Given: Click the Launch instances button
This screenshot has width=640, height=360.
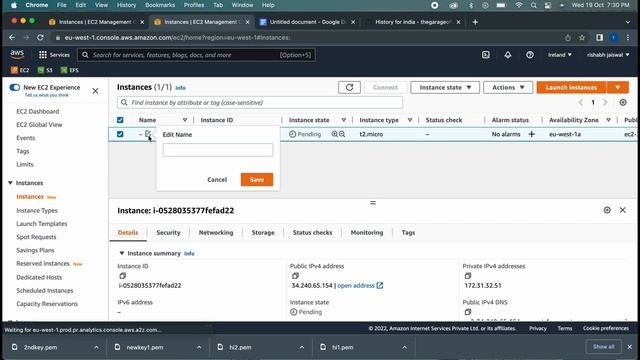Looking at the screenshot, I should (571, 87).
